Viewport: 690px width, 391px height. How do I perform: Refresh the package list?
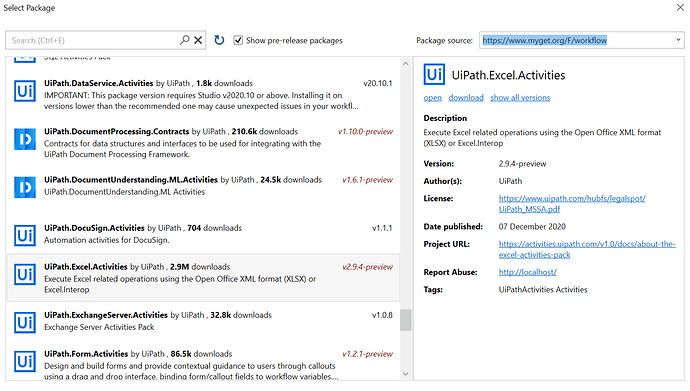click(x=219, y=40)
